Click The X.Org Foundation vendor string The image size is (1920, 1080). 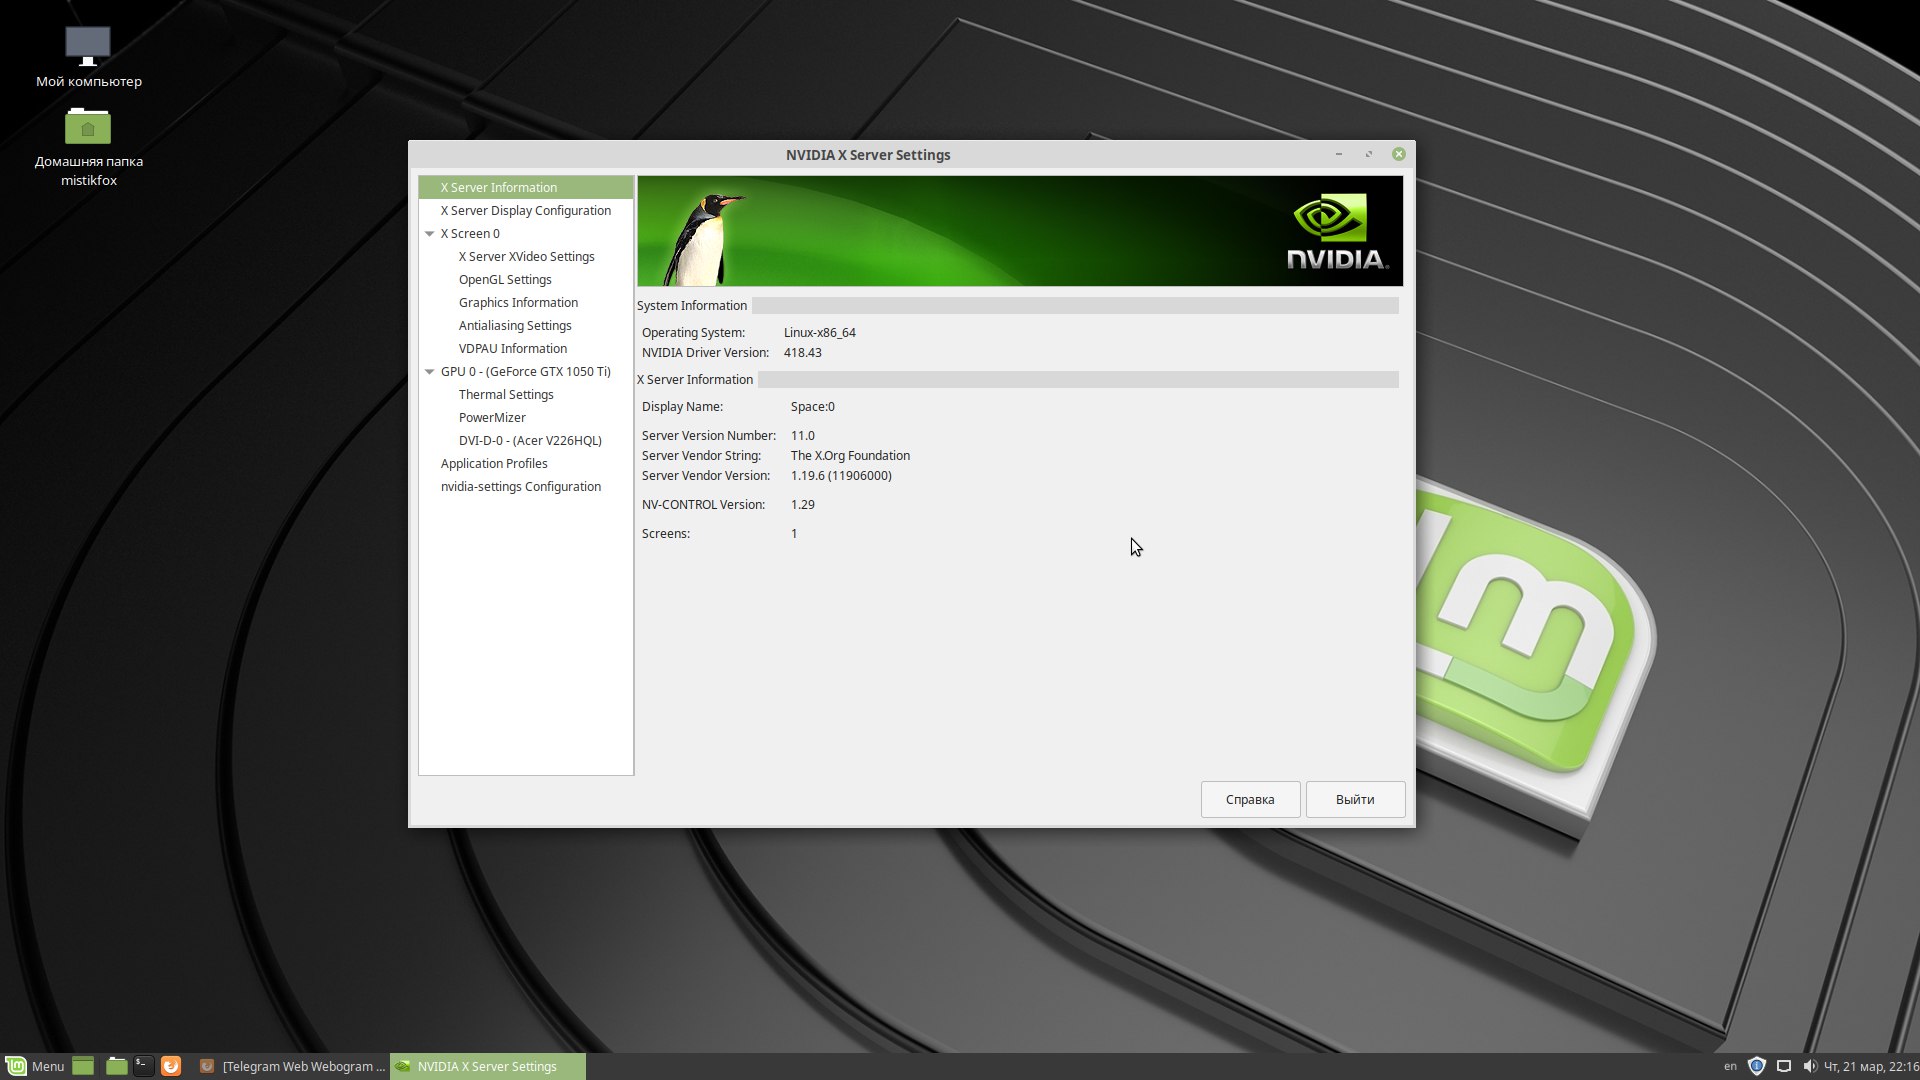(850, 456)
